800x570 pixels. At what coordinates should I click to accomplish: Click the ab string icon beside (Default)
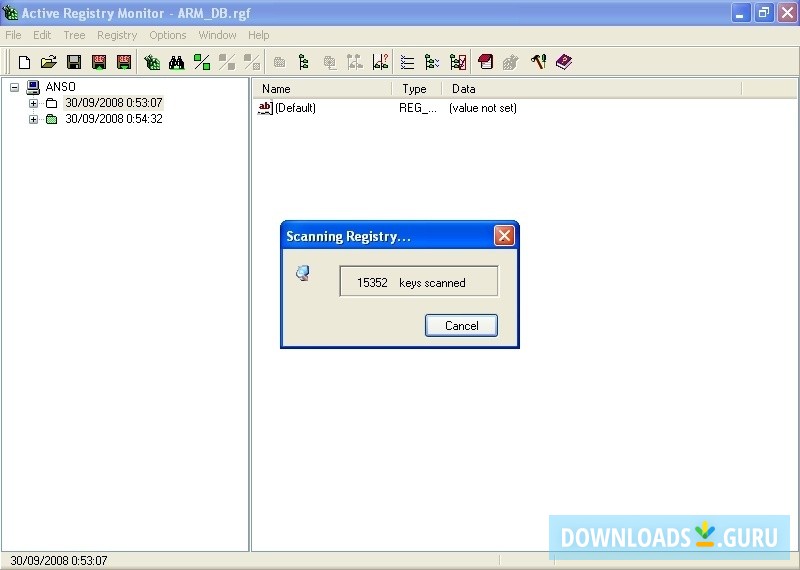tap(265, 108)
